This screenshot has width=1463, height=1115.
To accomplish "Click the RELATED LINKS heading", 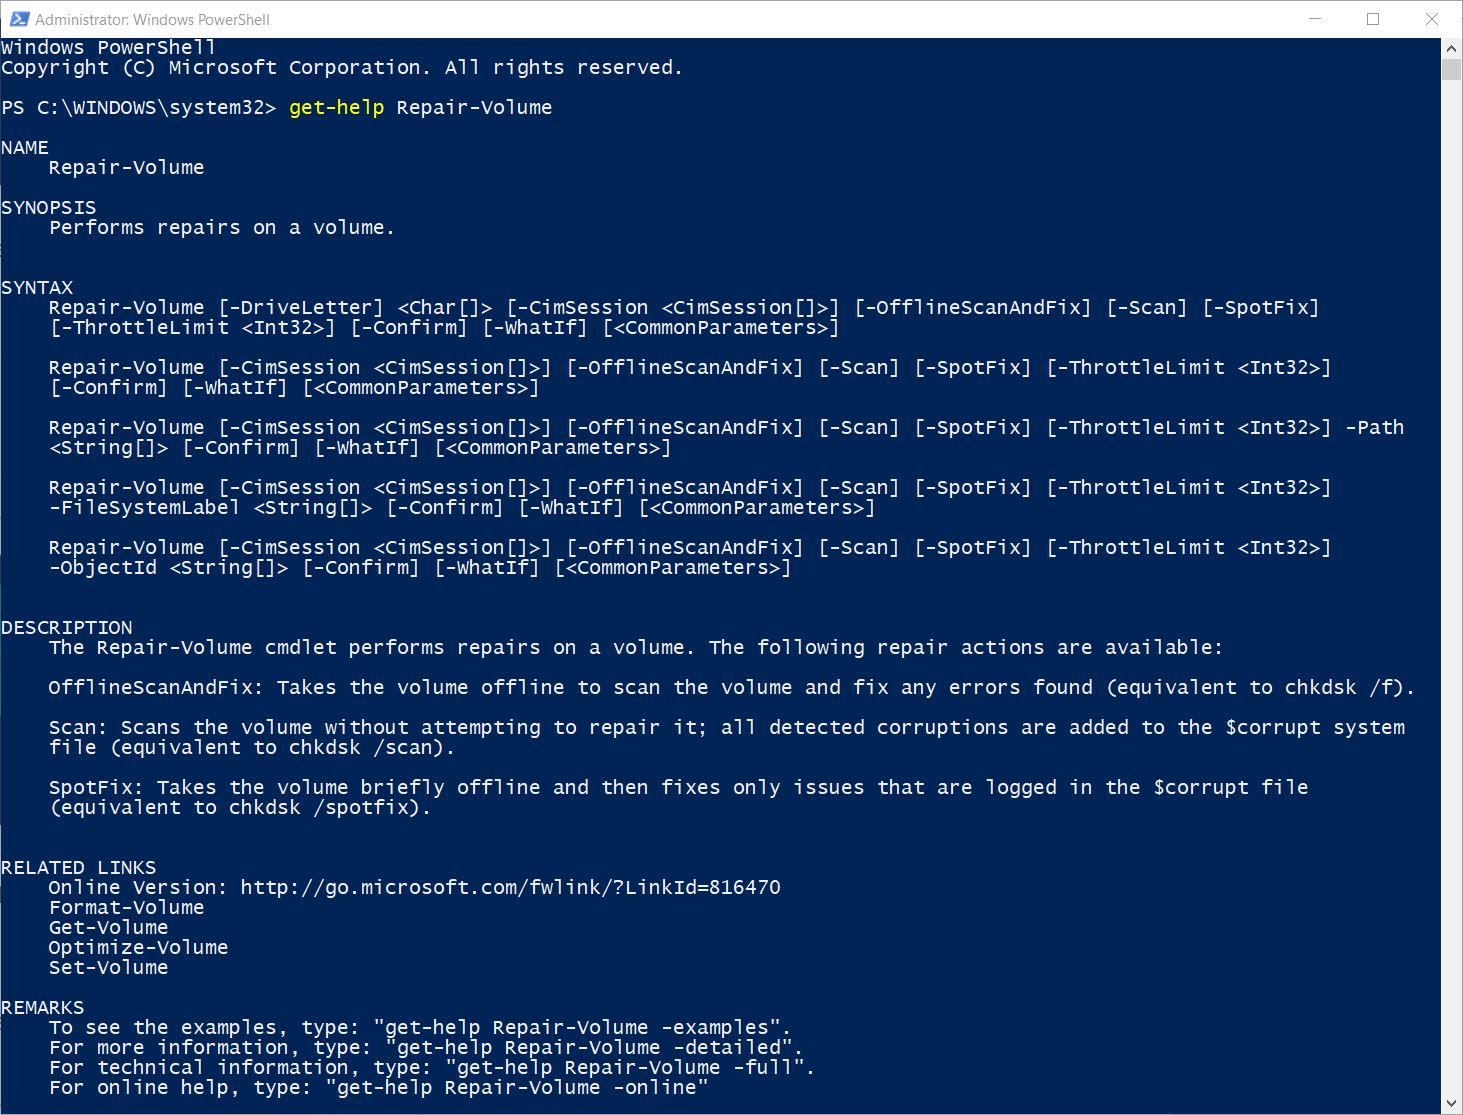I will click(x=79, y=867).
